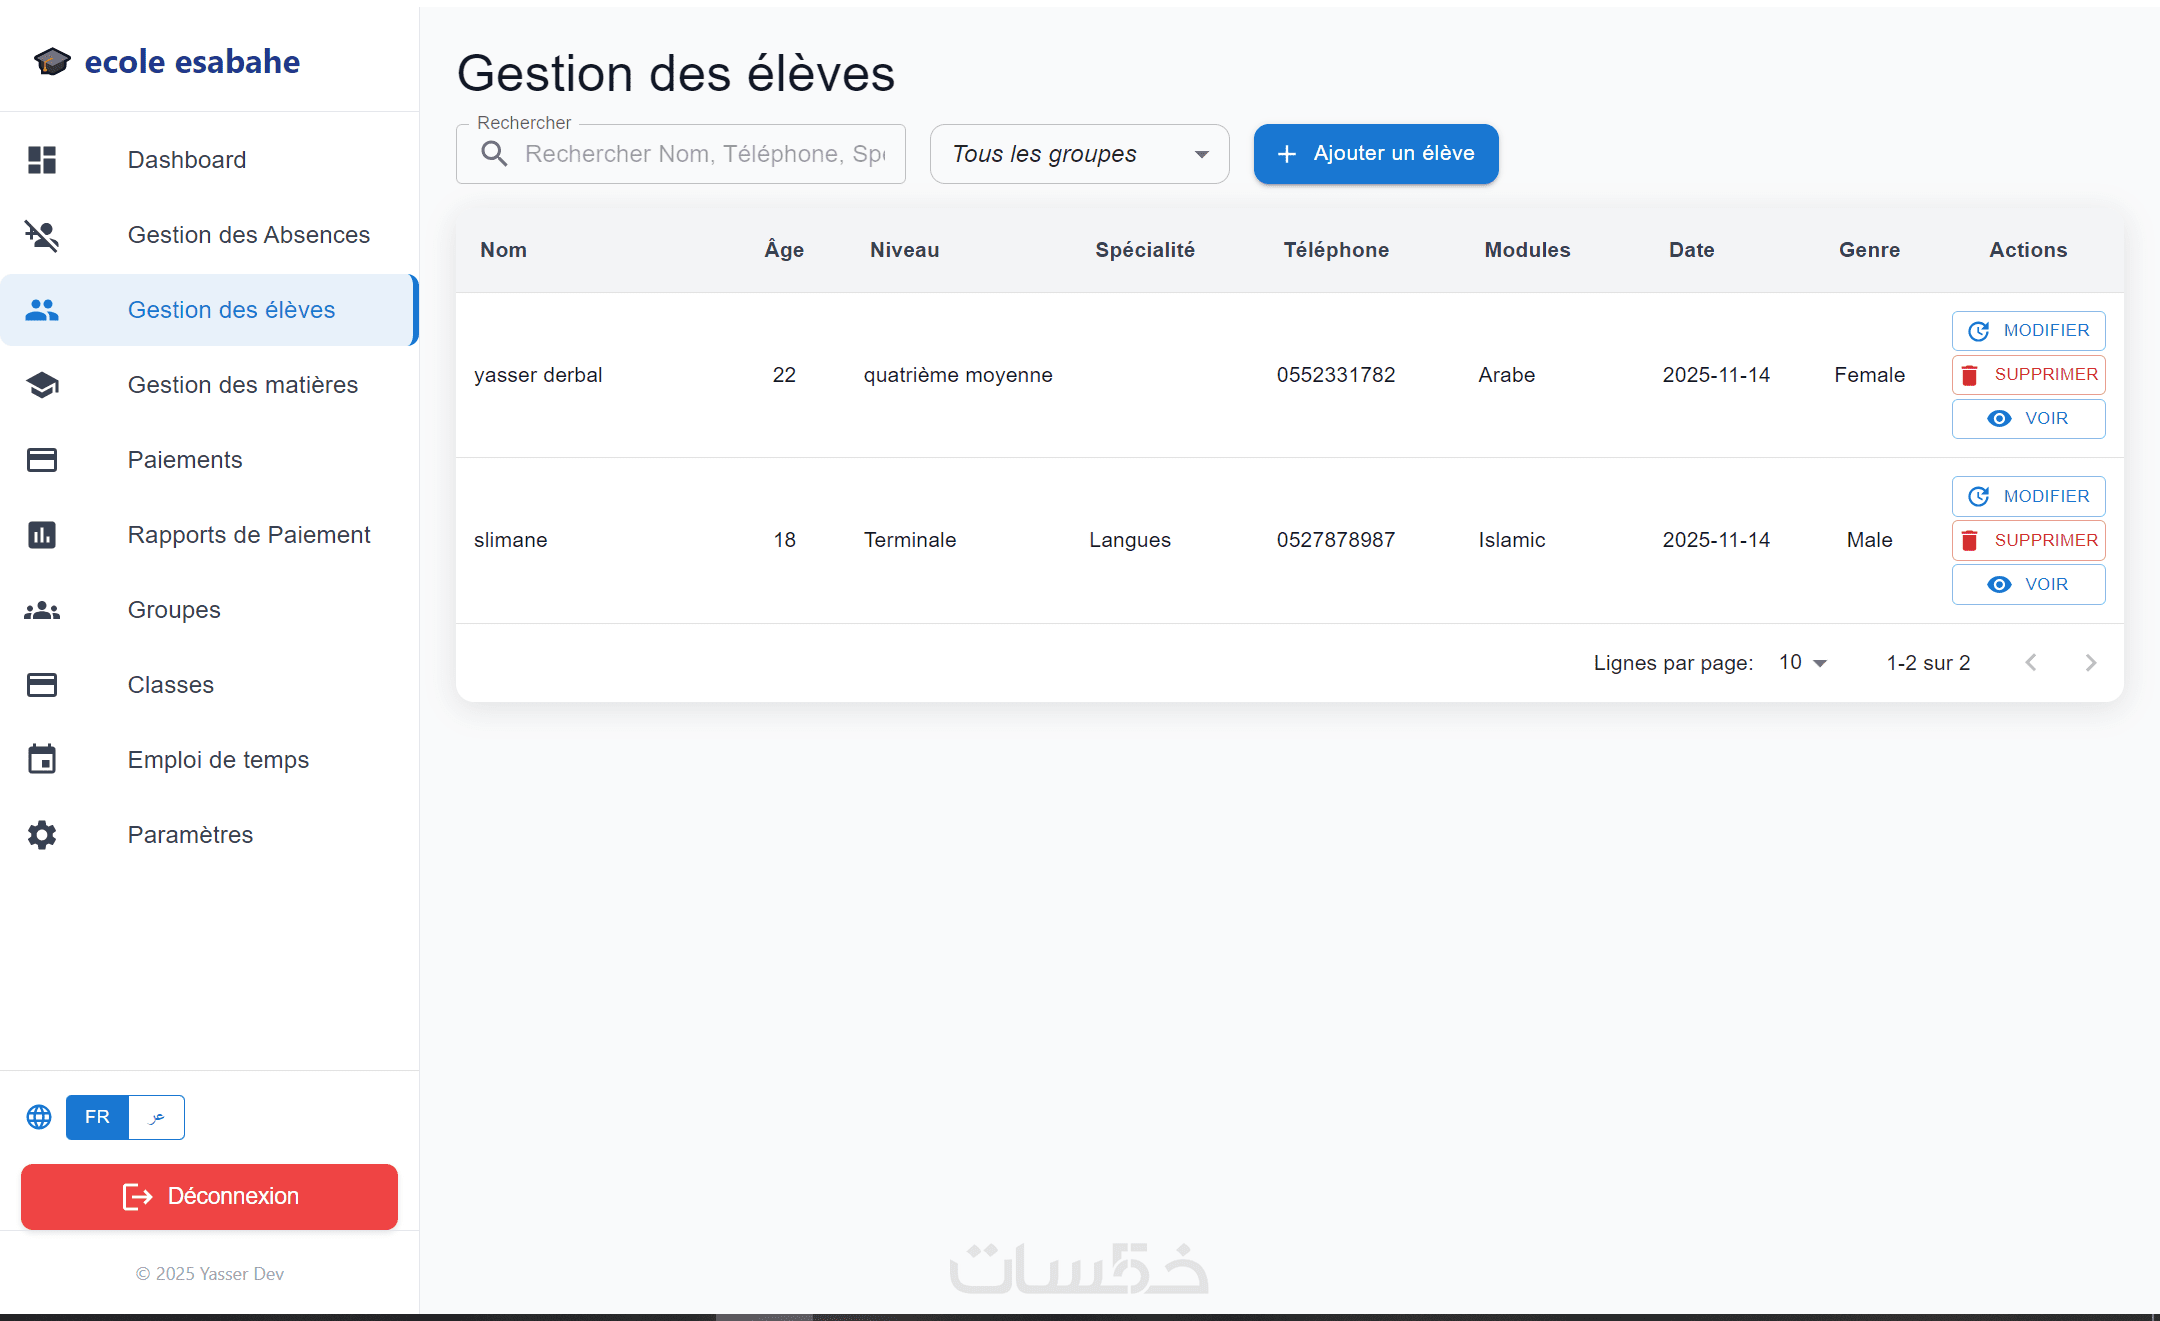
Task: Focus the Rechercher search field
Action: 704,154
